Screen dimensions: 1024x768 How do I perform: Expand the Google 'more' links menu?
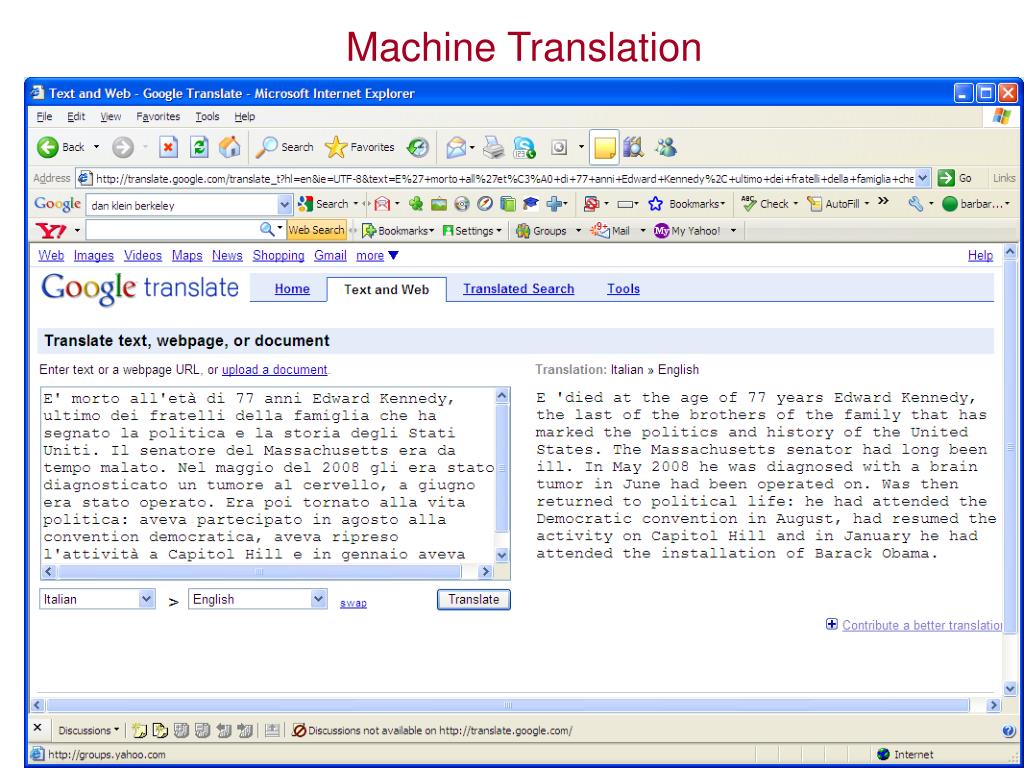[377, 256]
